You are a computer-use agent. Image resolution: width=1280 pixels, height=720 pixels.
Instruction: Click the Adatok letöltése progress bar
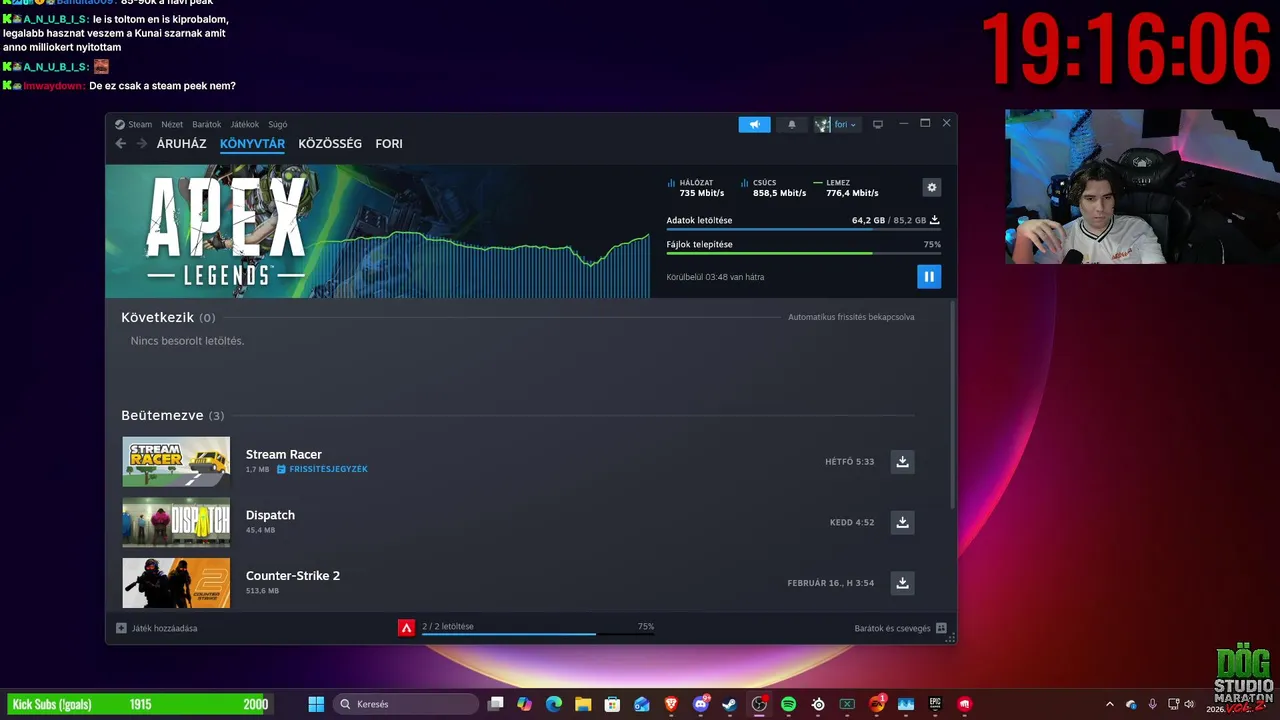click(803, 229)
